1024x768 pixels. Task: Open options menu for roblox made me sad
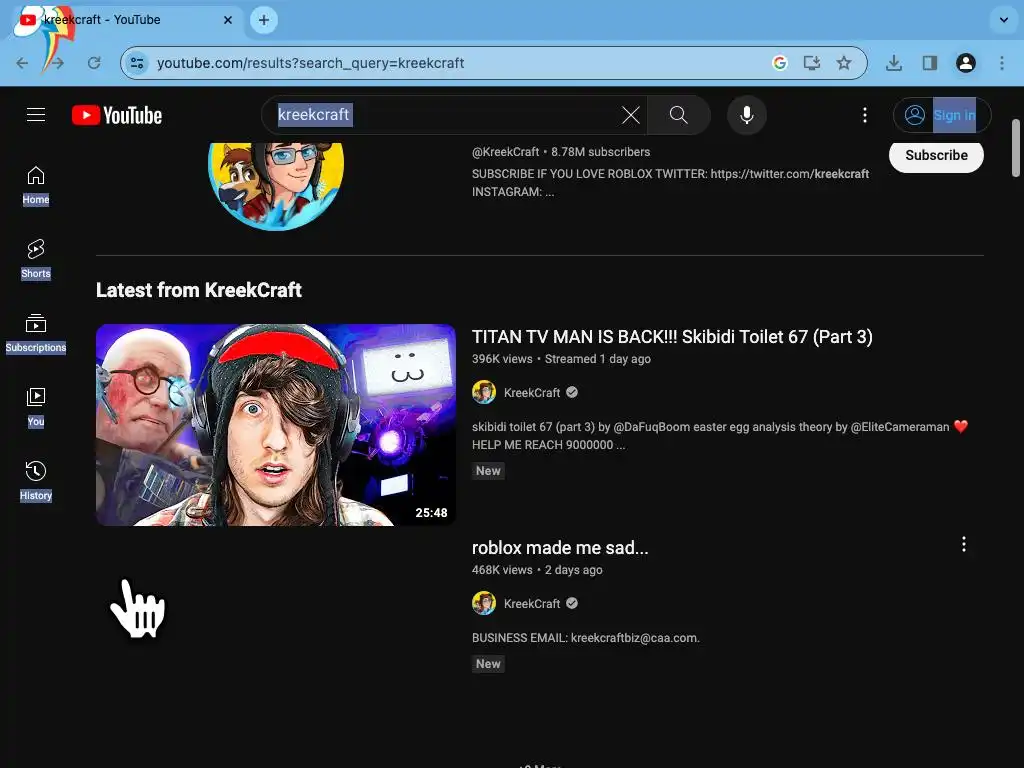(x=964, y=544)
